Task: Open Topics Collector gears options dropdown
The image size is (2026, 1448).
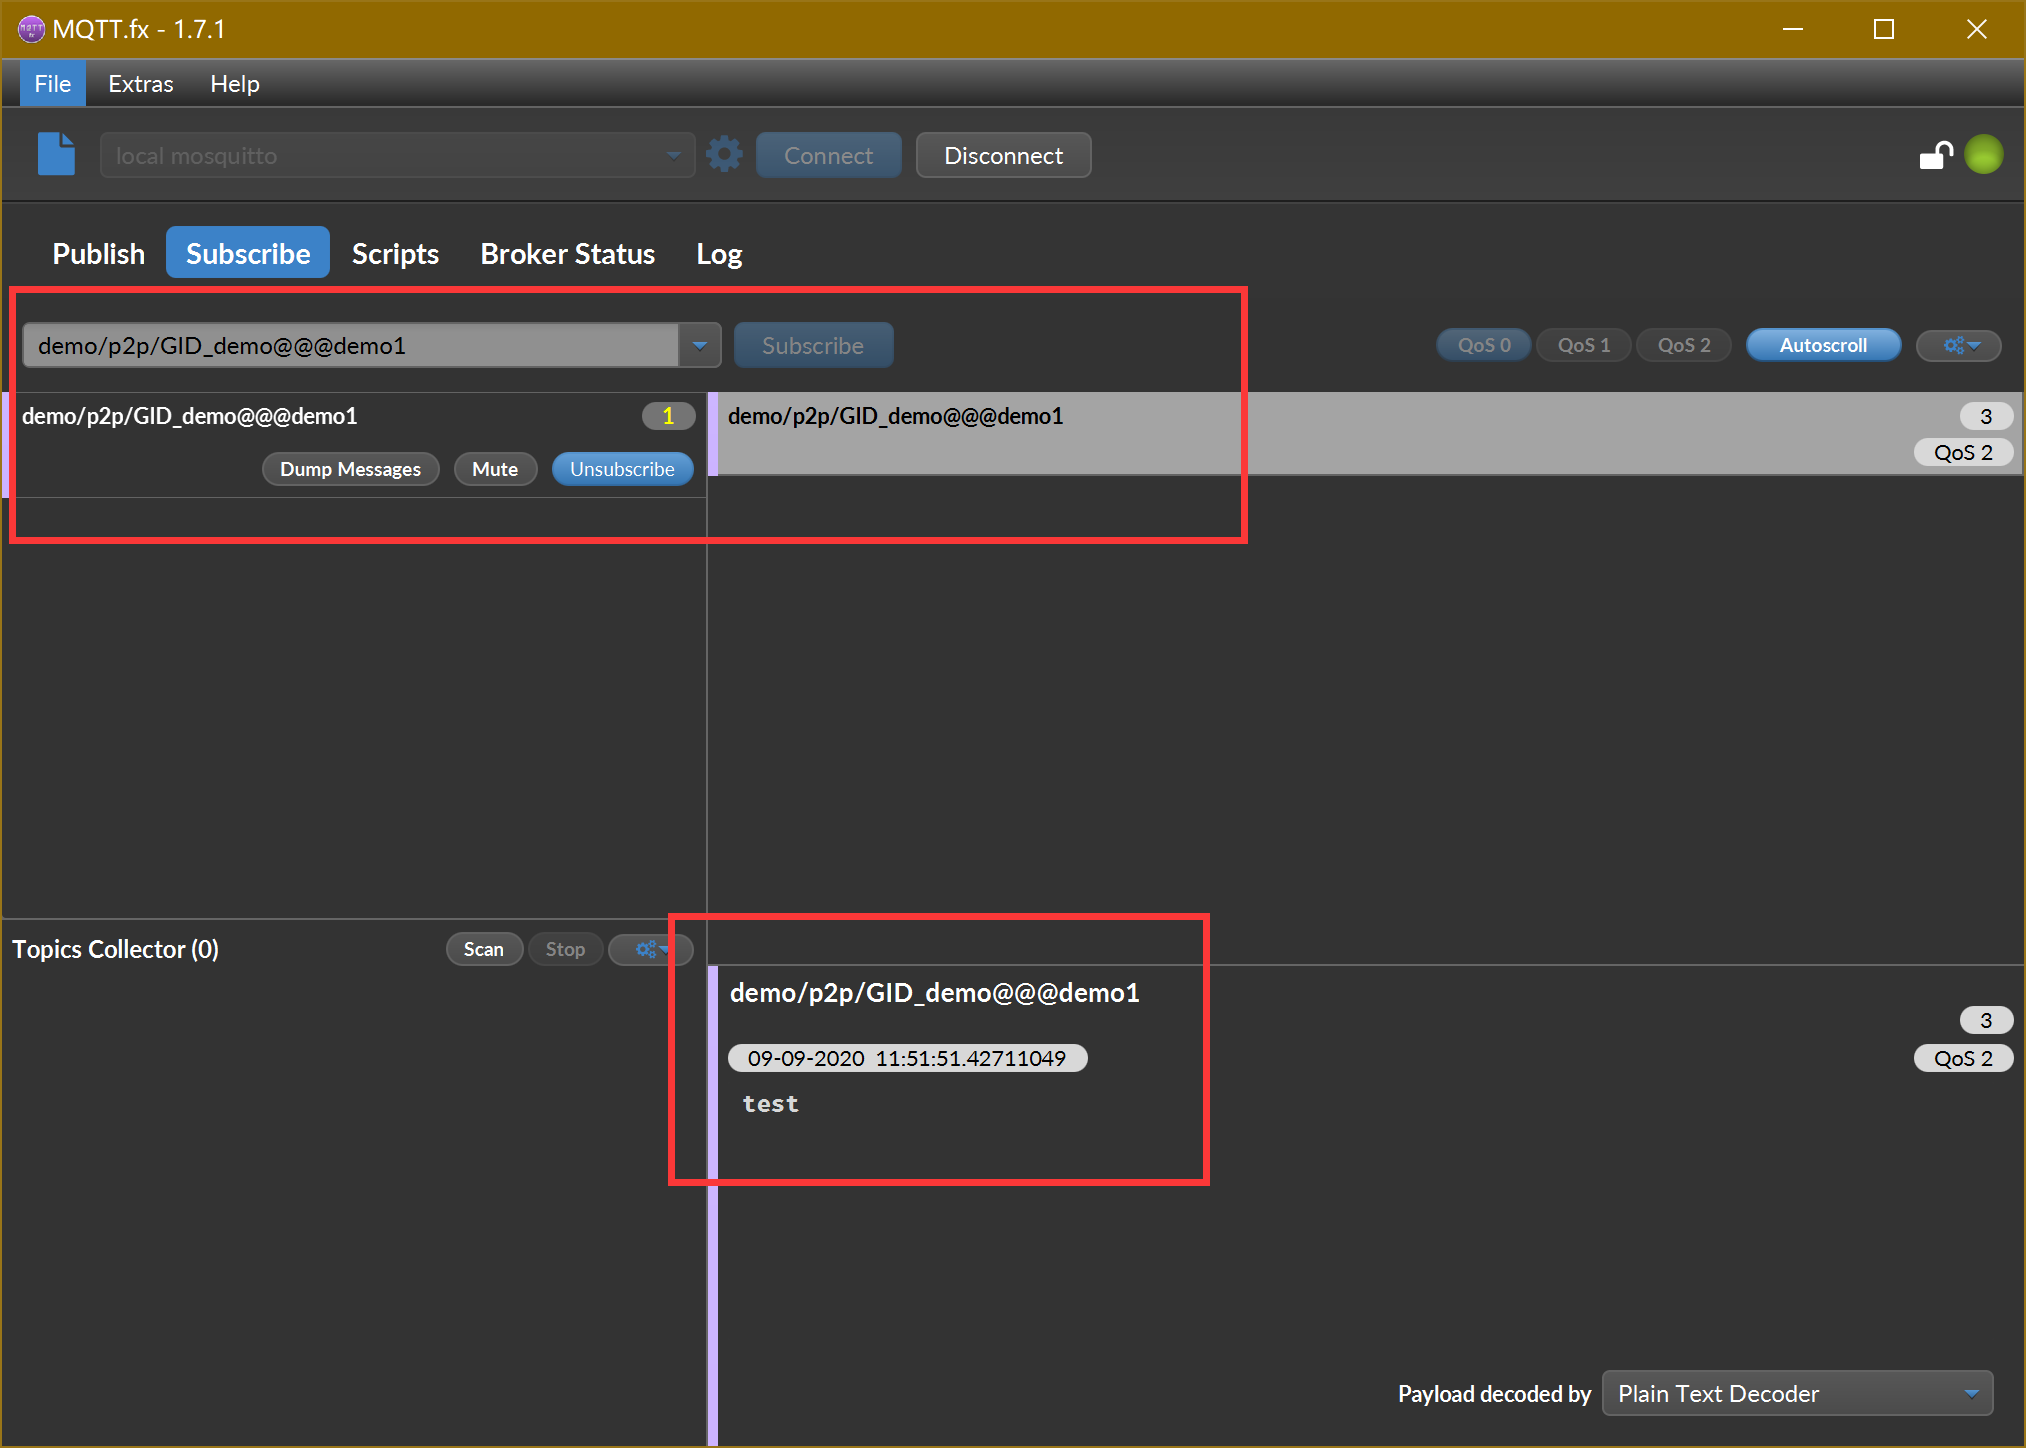Action: [650, 949]
